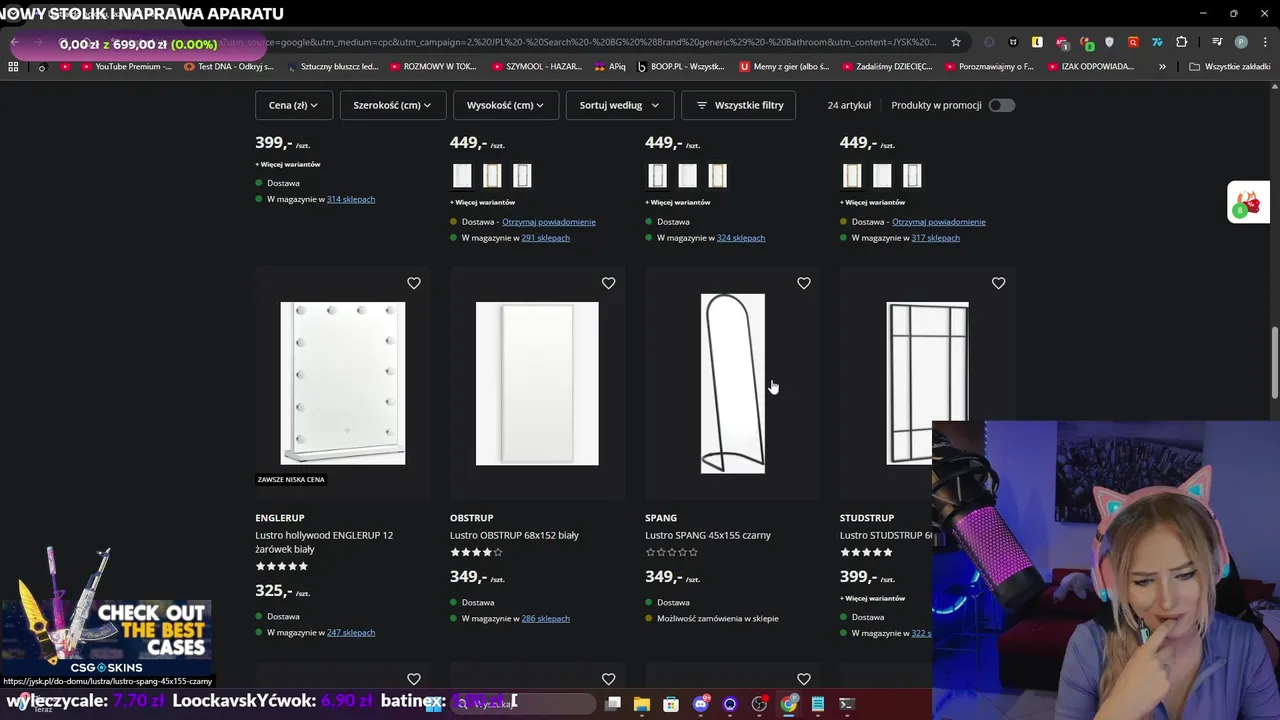Add ENGLERUP mirror to favorites heart

414,283
